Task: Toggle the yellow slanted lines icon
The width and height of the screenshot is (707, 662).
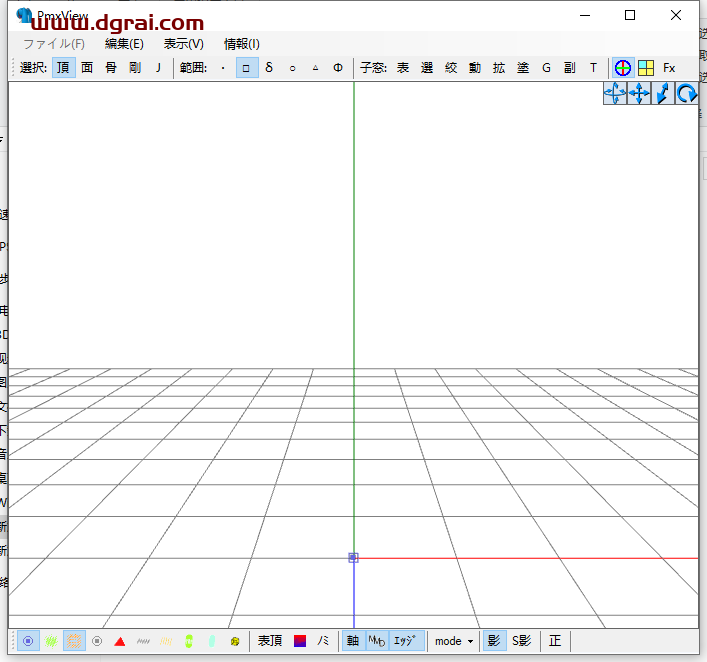Action: coord(166,641)
